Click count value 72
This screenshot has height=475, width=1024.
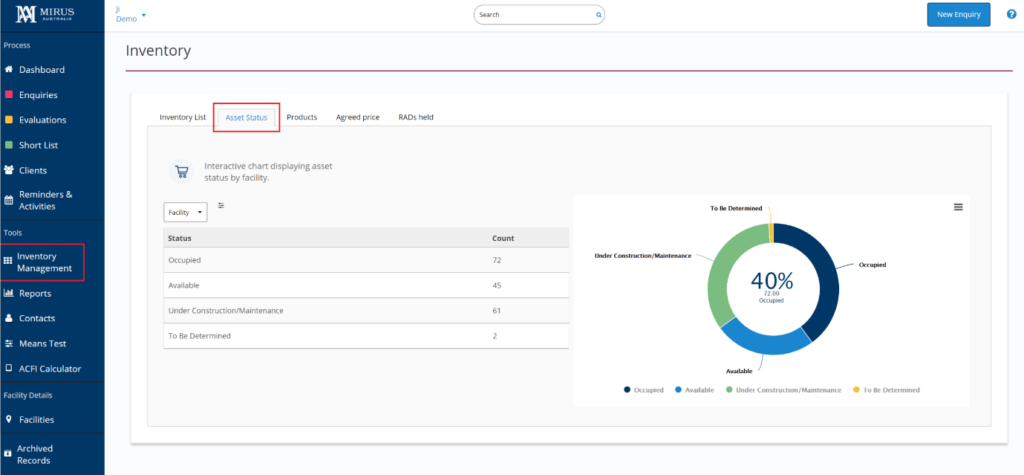pyautogui.click(x=496, y=260)
